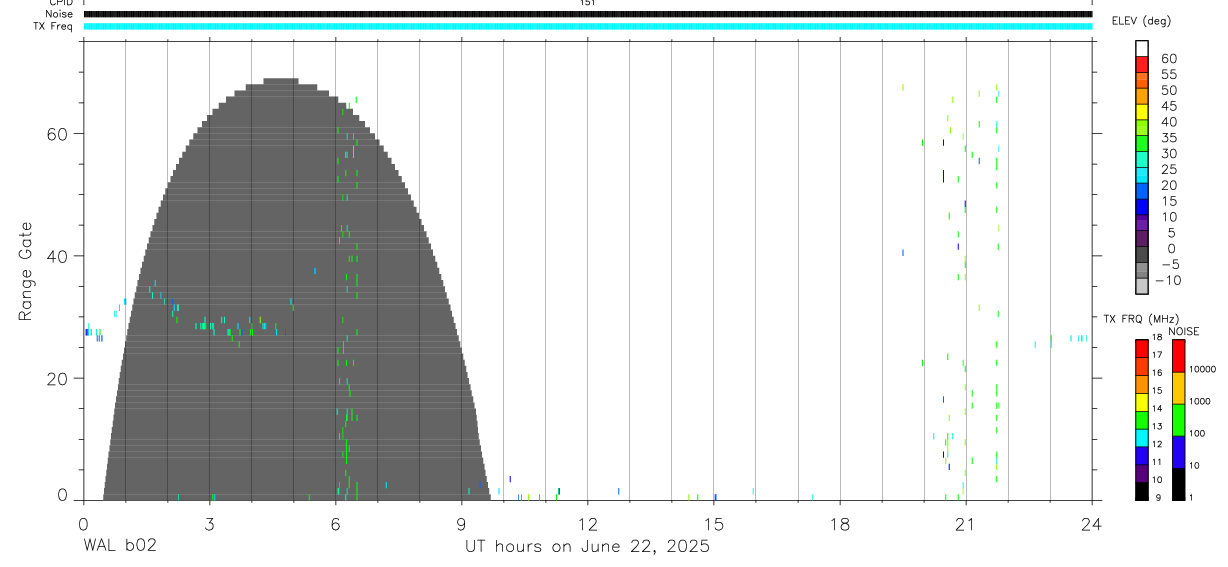
Task: Click the red segment of ELEV color bar
Action: click(x=1142, y=66)
